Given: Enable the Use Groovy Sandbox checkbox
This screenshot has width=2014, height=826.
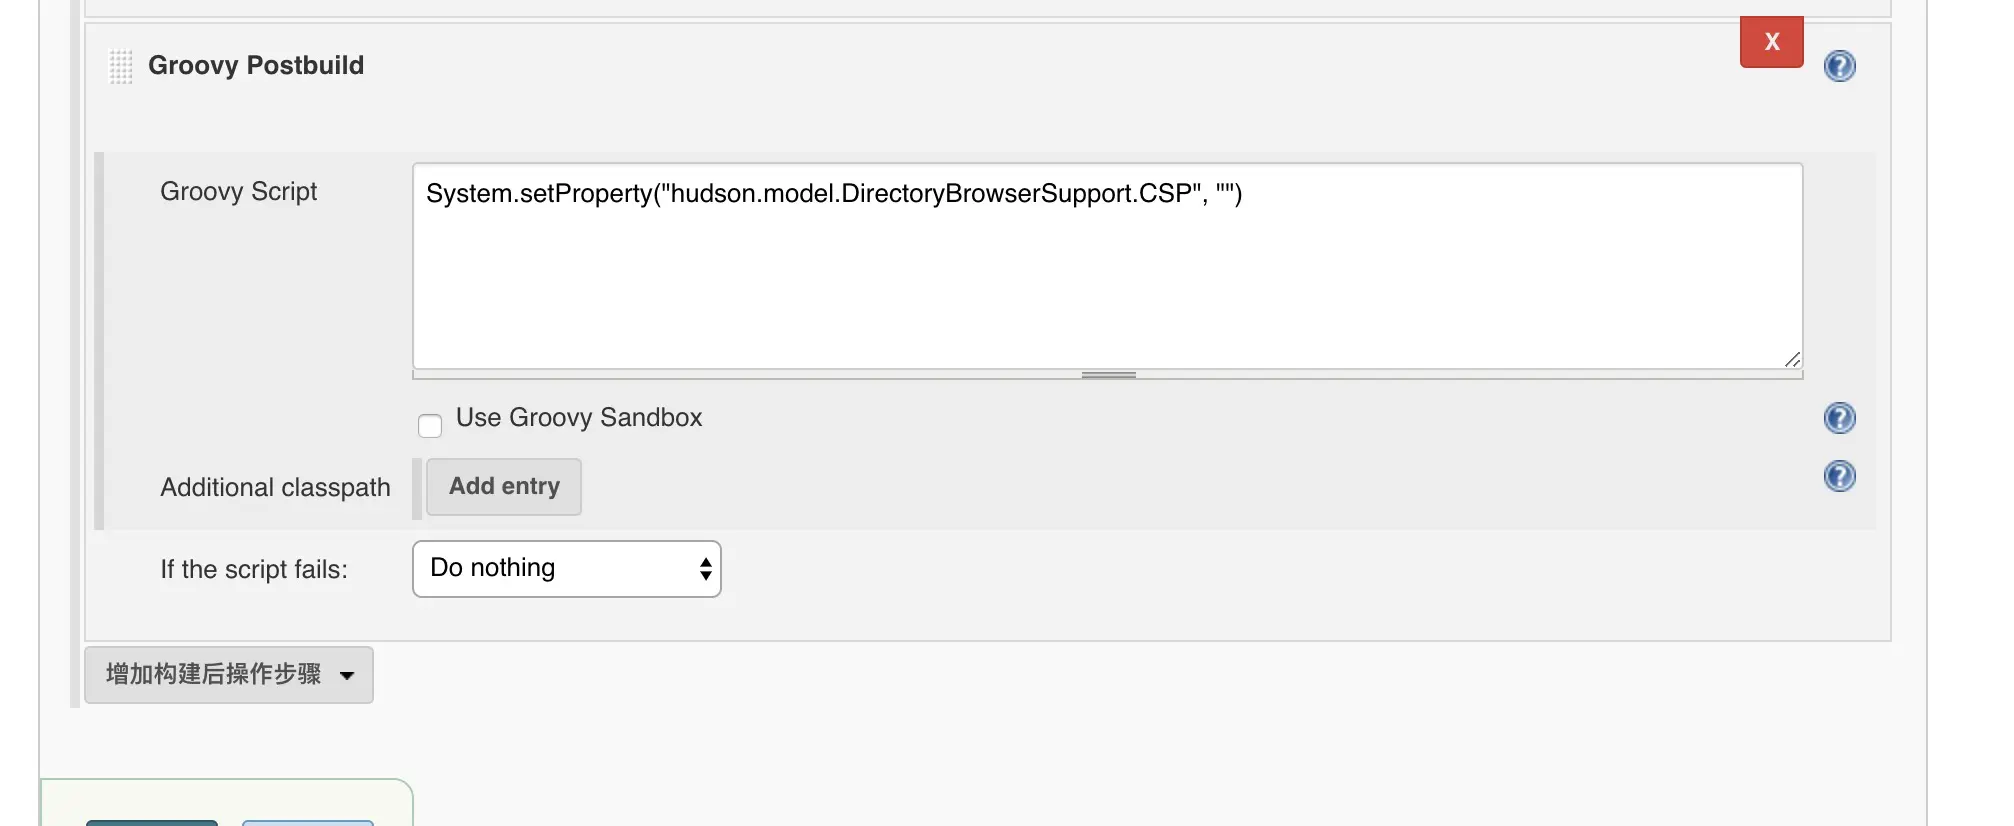Looking at the screenshot, I should point(430,426).
